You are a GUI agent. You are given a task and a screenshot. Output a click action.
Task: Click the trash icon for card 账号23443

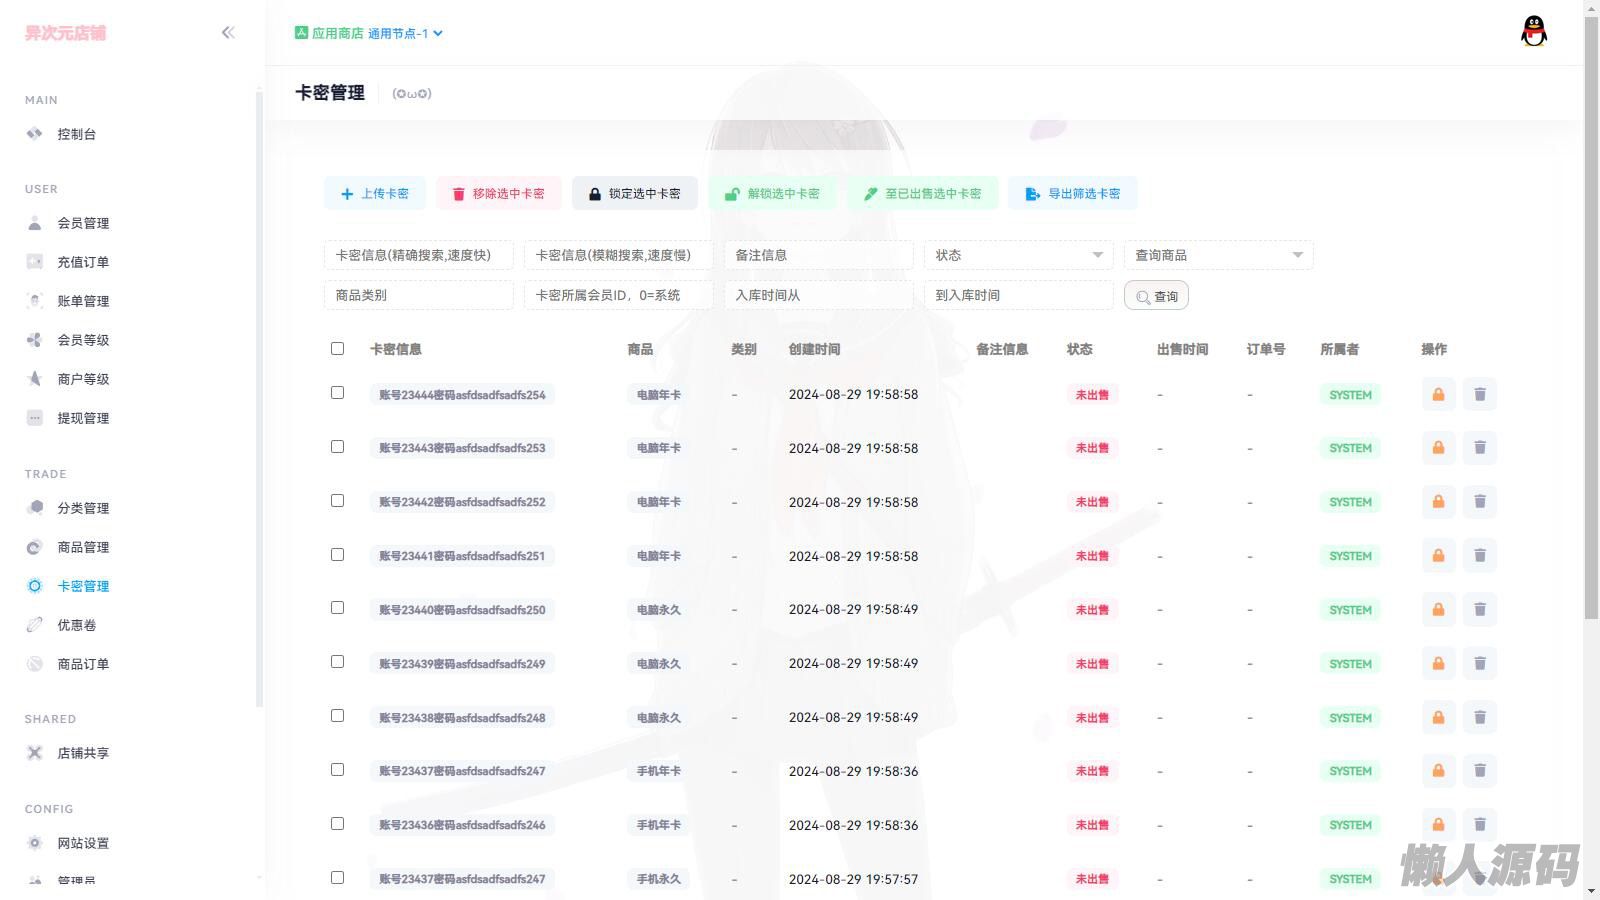pos(1480,448)
